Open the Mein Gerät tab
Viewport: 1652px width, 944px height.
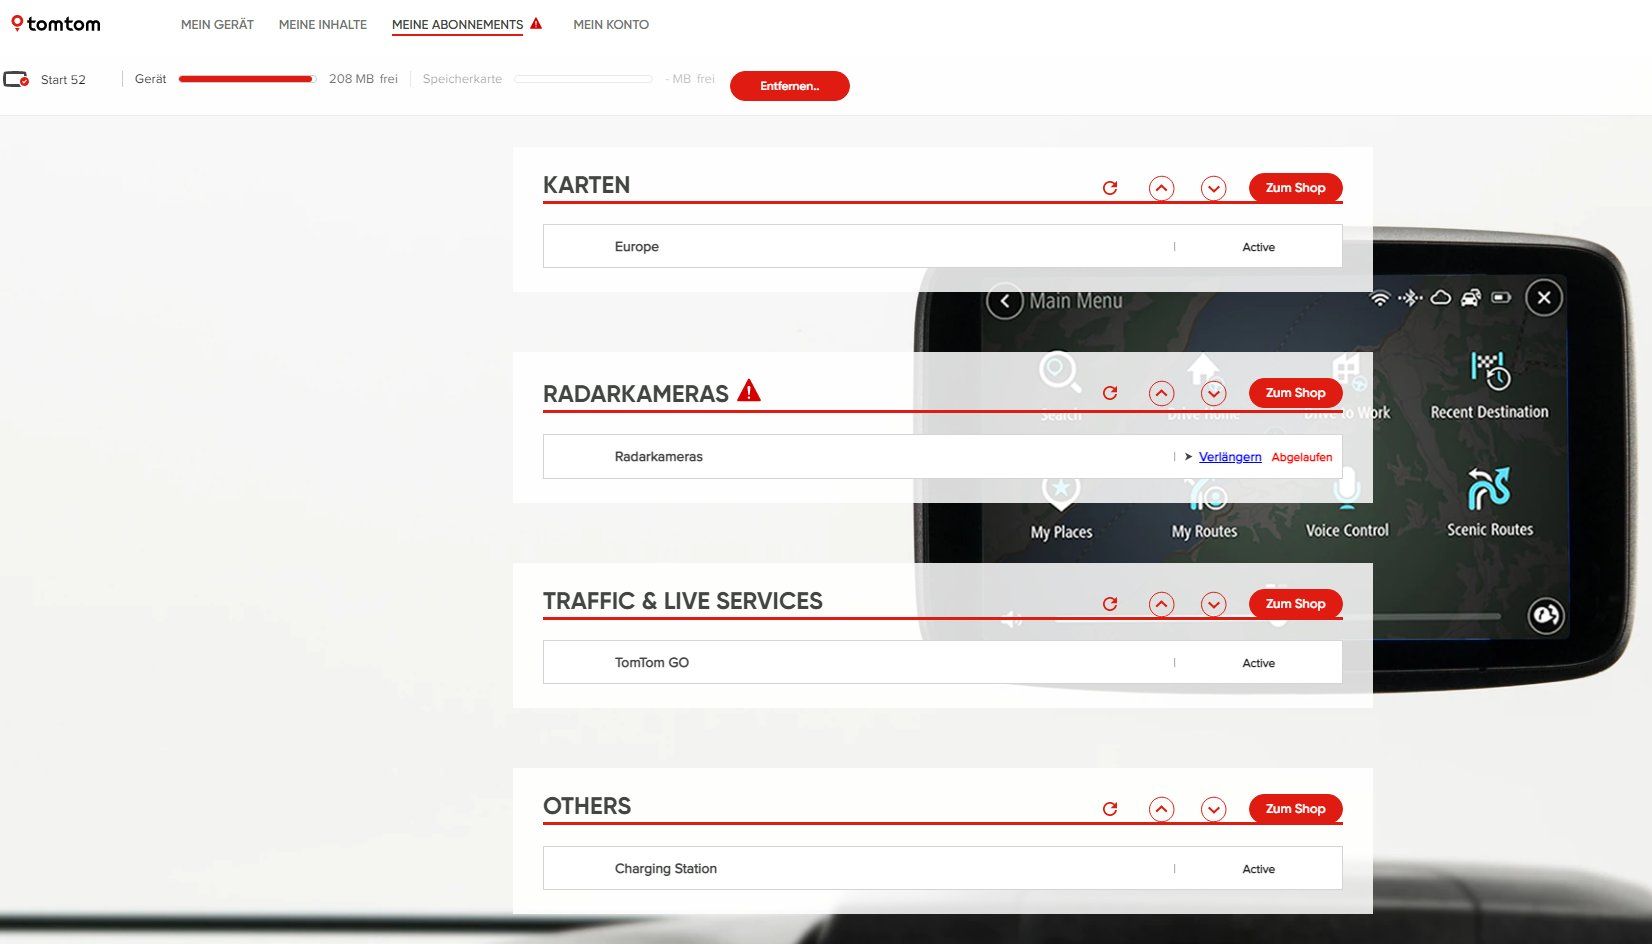coord(217,24)
